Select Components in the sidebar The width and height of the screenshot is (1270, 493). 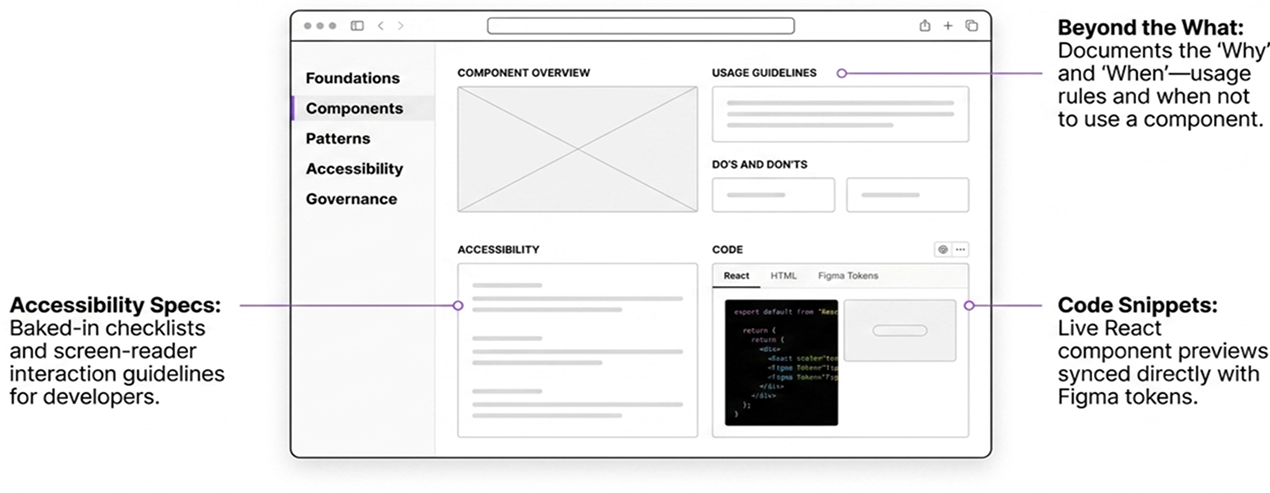[x=354, y=108]
